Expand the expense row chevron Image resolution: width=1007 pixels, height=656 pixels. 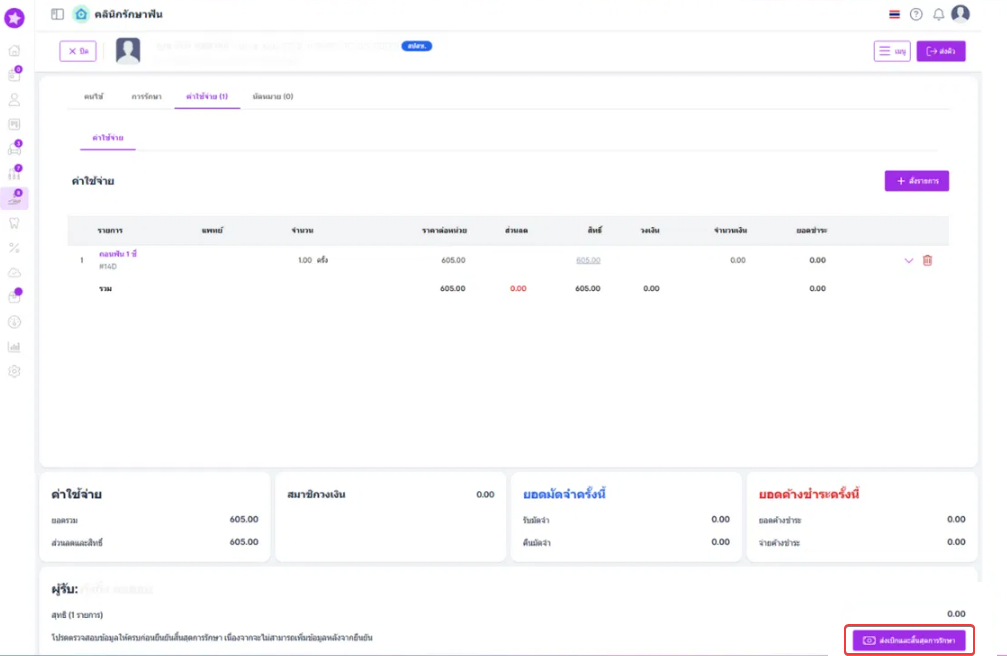909,260
